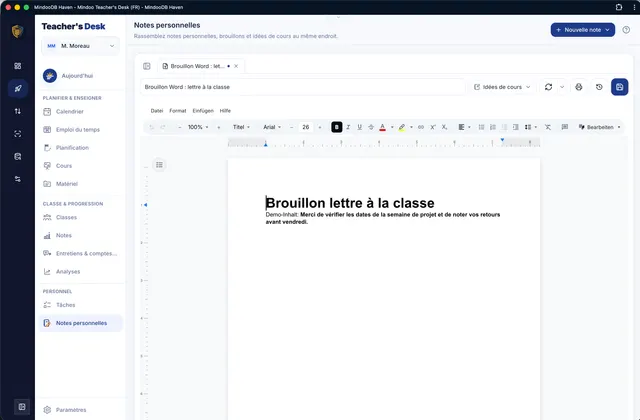The height and width of the screenshot is (420, 640).
Task: Open the Bearbeiten editing mode dropdown
Action: pos(599,127)
